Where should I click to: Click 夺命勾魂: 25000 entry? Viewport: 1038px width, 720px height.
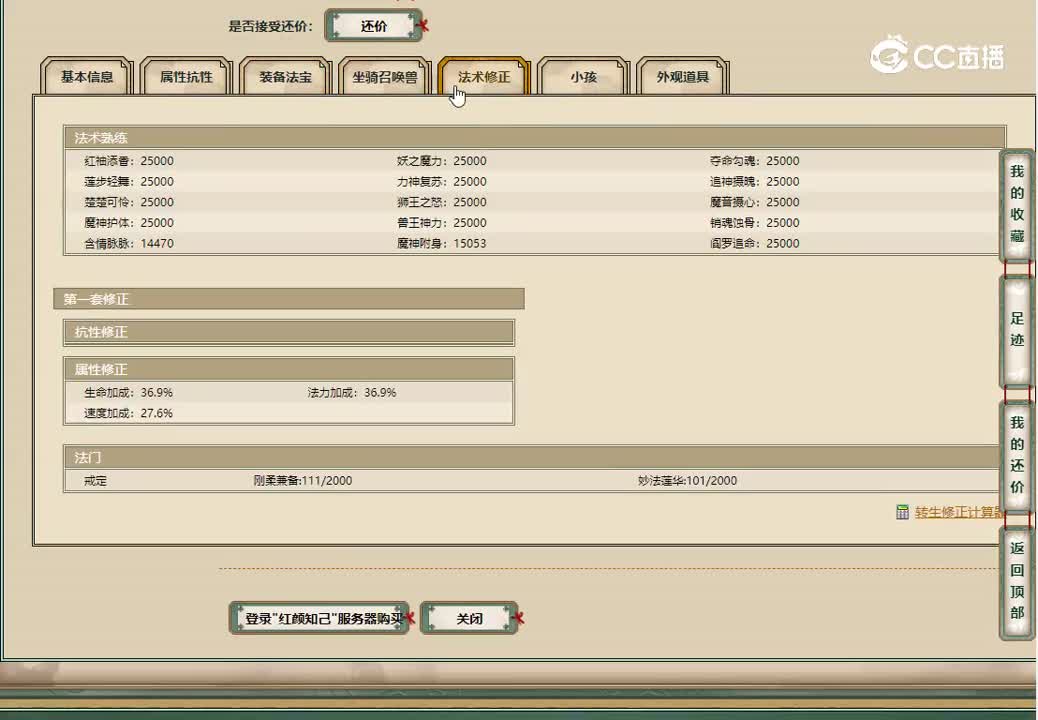755,161
